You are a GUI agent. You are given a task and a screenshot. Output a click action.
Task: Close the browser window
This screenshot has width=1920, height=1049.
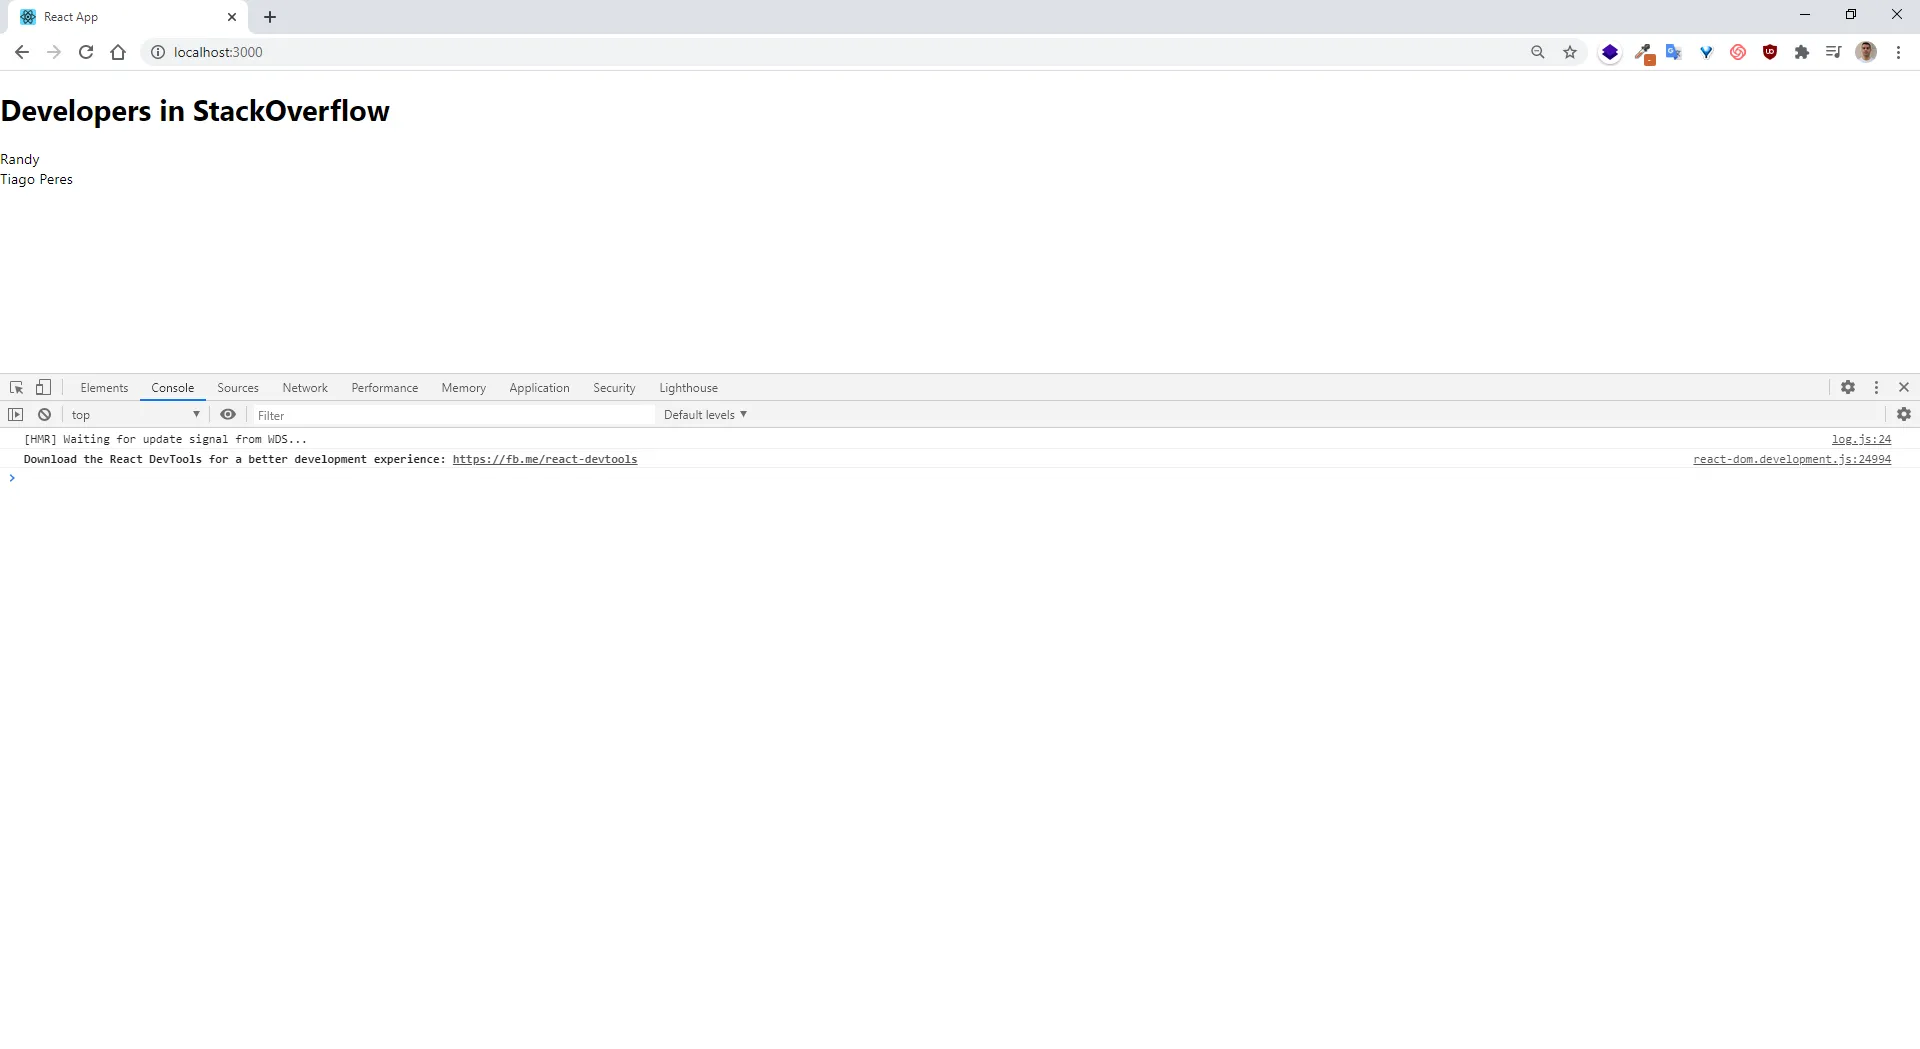(x=1897, y=15)
